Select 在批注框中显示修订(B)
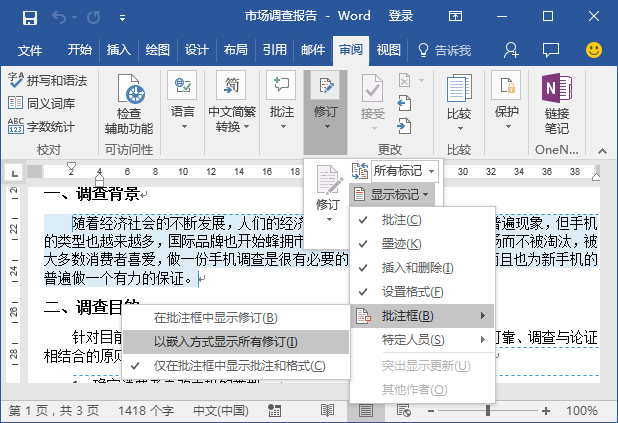Screen dimensions: 618x423 [x=236, y=318]
